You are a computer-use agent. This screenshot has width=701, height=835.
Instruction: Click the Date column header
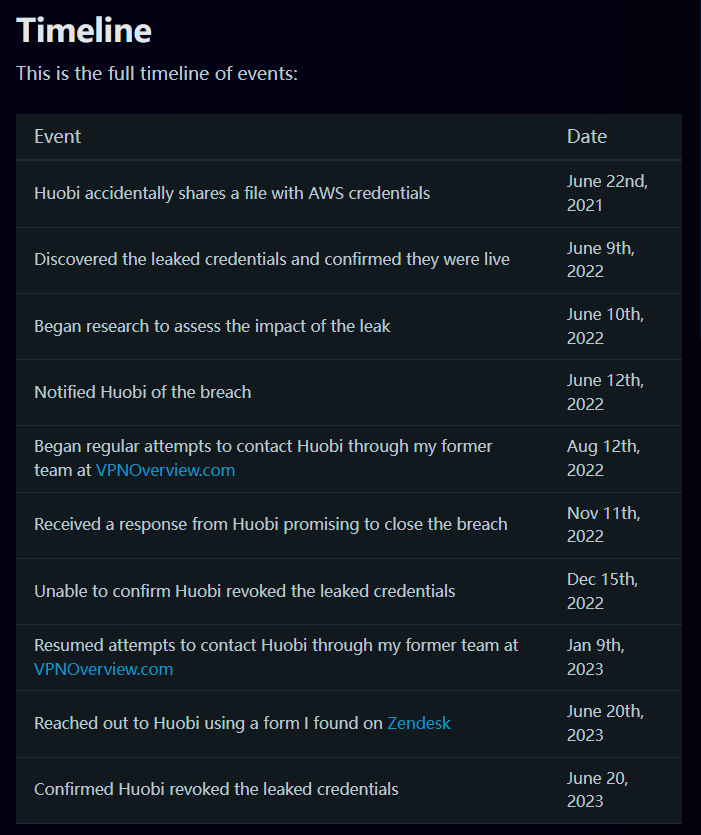(587, 137)
